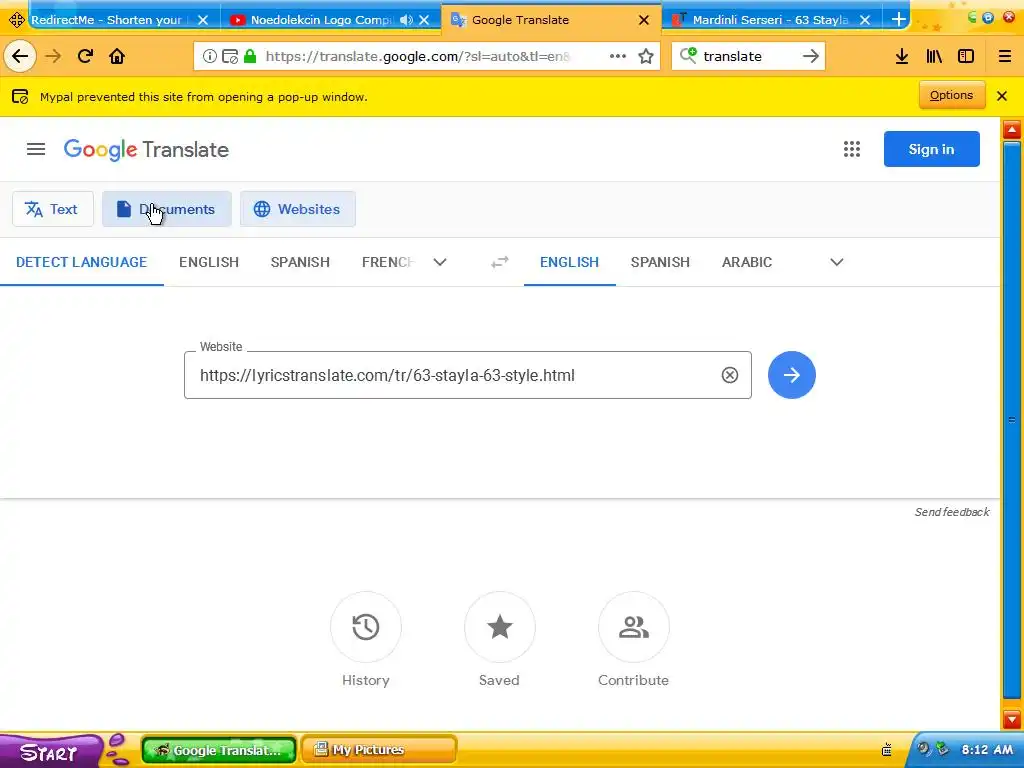Open the library bookshelf icon
The width and height of the screenshot is (1024, 768).
(934, 56)
